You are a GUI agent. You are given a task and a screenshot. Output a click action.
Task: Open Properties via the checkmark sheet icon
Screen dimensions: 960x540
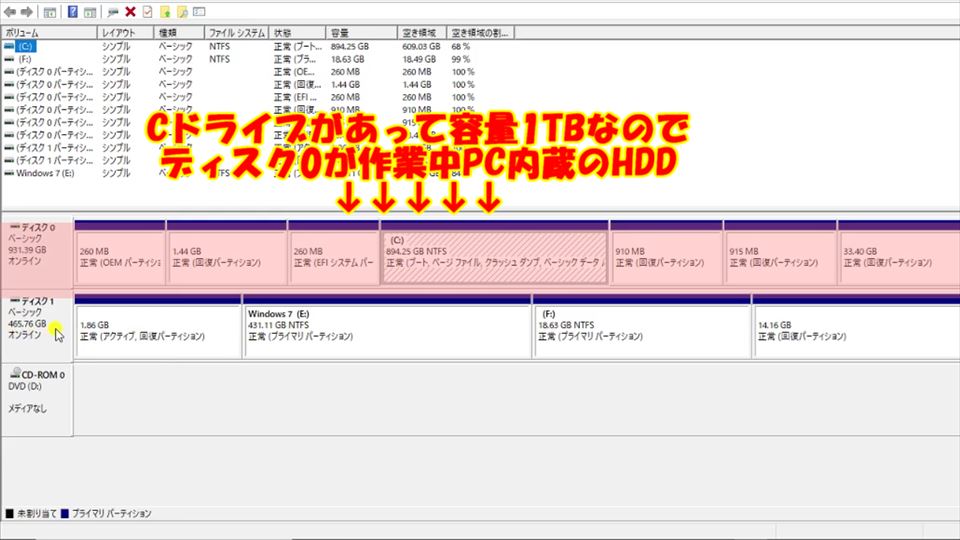(x=148, y=12)
